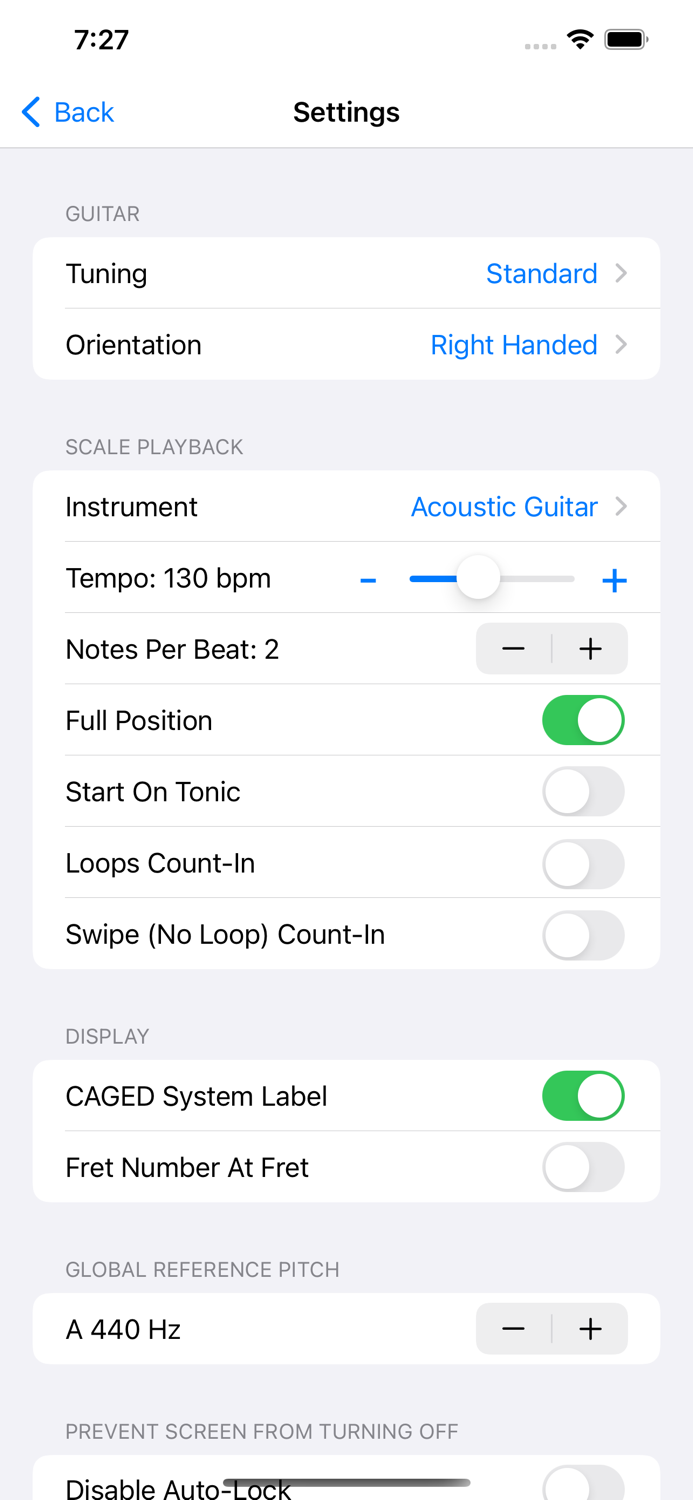This screenshot has height=1500, width=693.
Task: Select the A 440 Hz pitch row
Action: tap(200, 1329)
